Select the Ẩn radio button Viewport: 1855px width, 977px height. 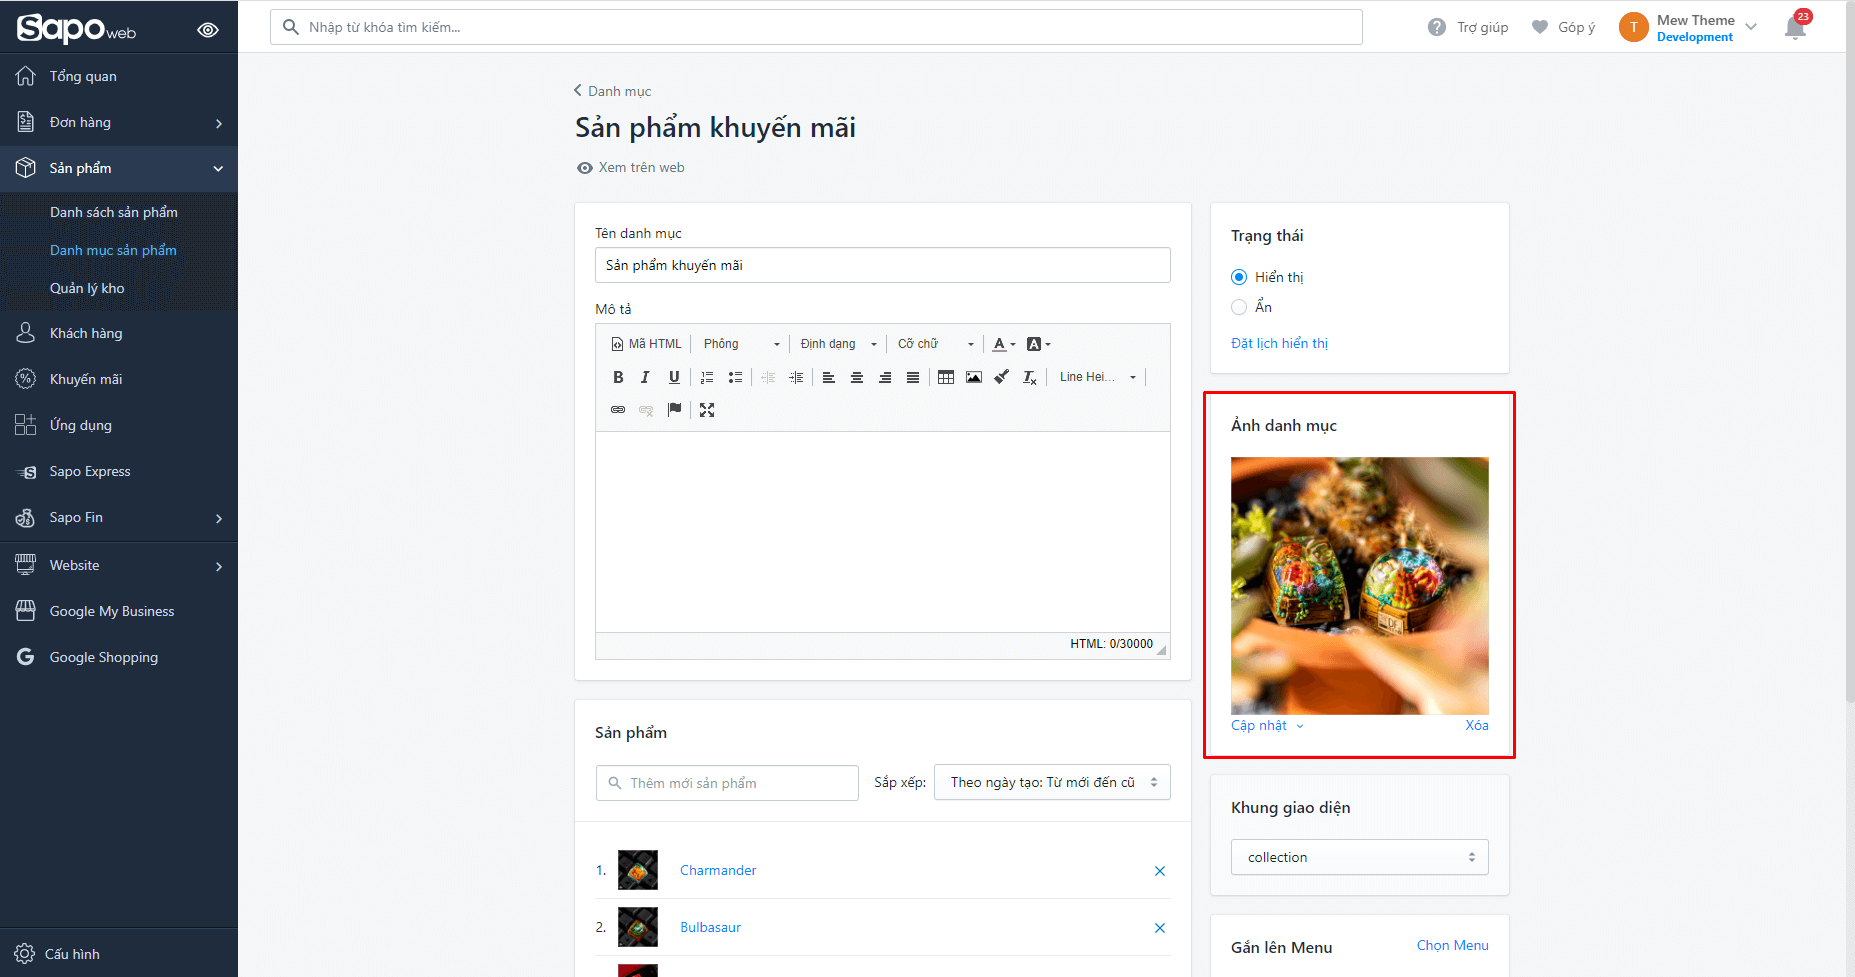coord(1239,307)
